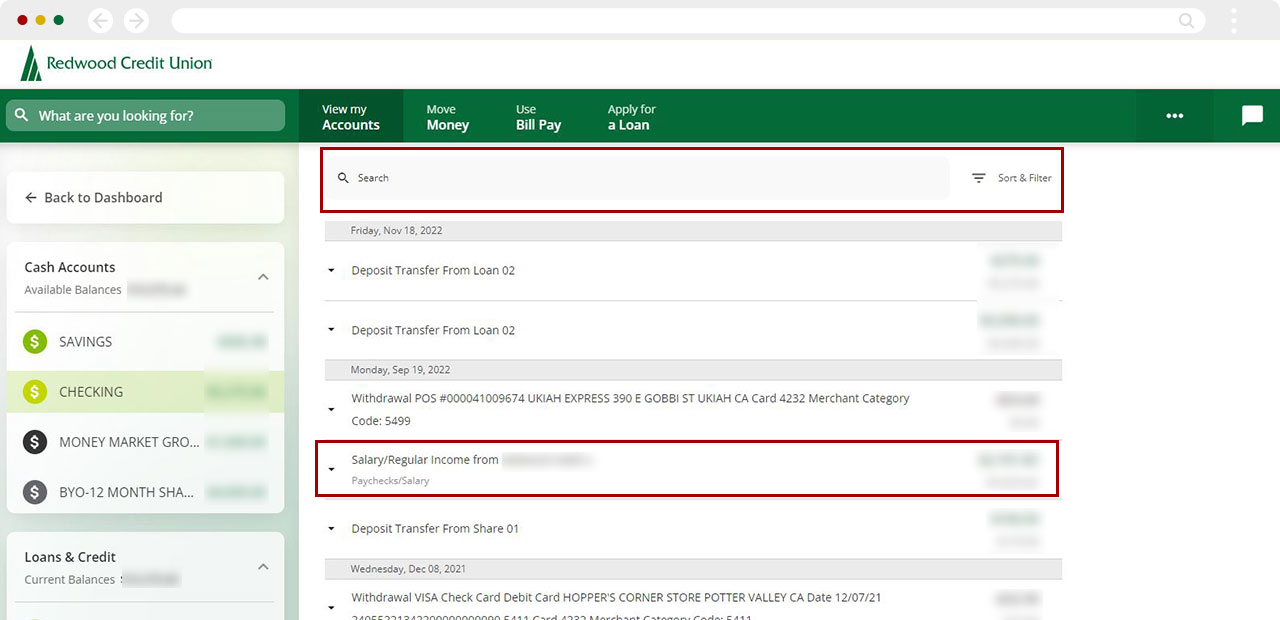Click the 'Monday, Sep 19, 2022' date header
The width and height of the screenshot is (1280, 620).
coord(400,370)
